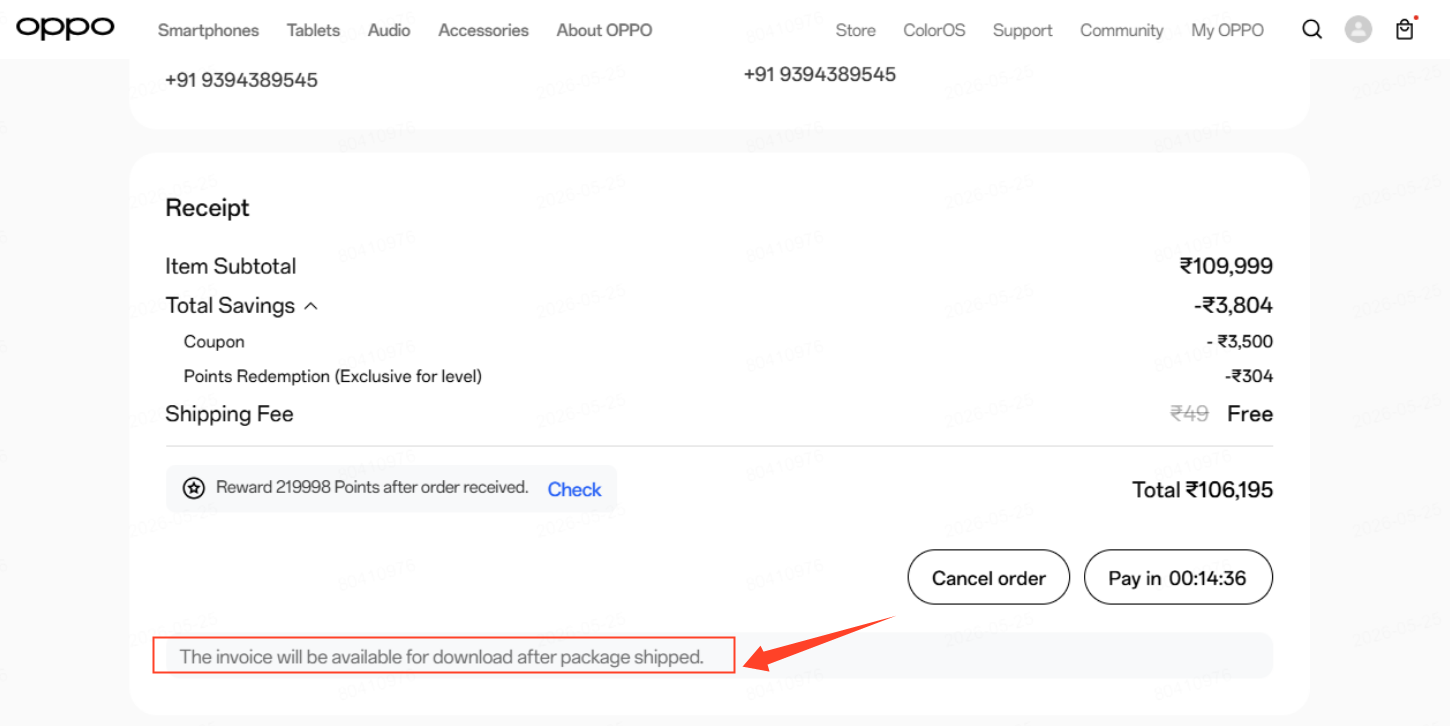Select the -₹3,804 savings amount
1450x726 pixels.
coord(1233,306)
